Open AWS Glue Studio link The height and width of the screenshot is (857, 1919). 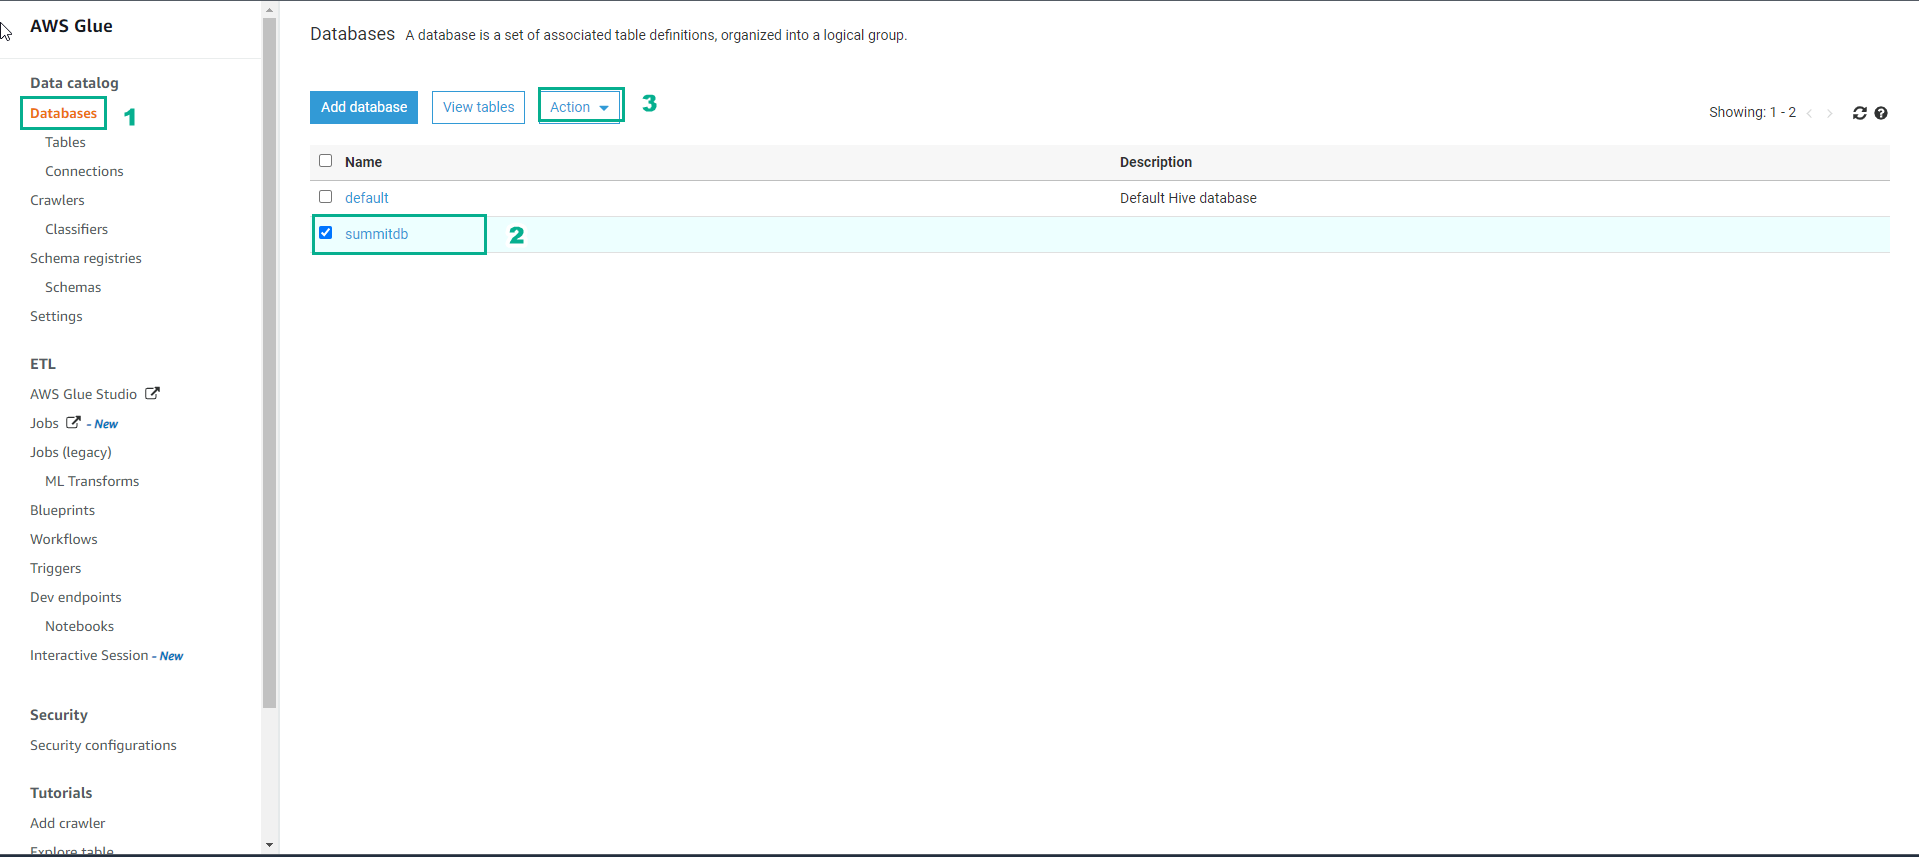[83, 394]
